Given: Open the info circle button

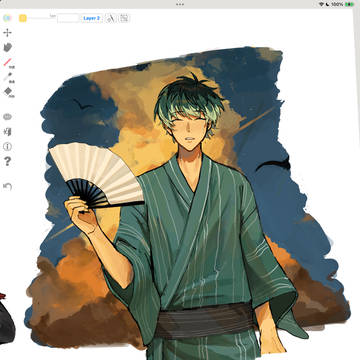Looking at the screenshot, I should coord(7,147).
